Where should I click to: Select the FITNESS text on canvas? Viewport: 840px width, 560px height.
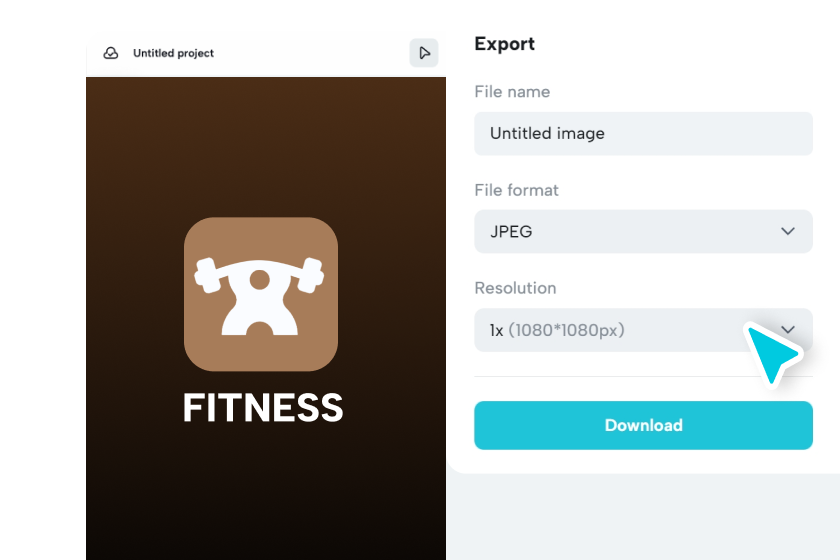tap(263, 408)
